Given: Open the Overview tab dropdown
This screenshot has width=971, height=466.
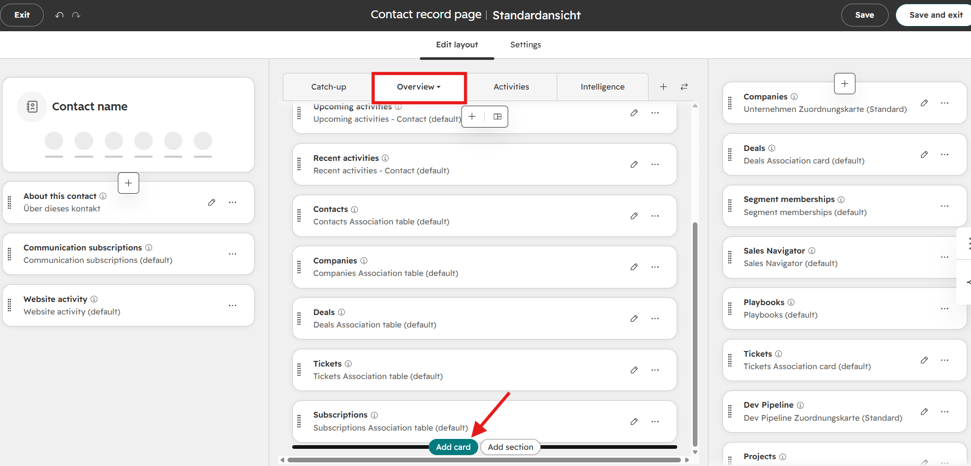Looking at the screenshot, I should (x=419, y=87).
